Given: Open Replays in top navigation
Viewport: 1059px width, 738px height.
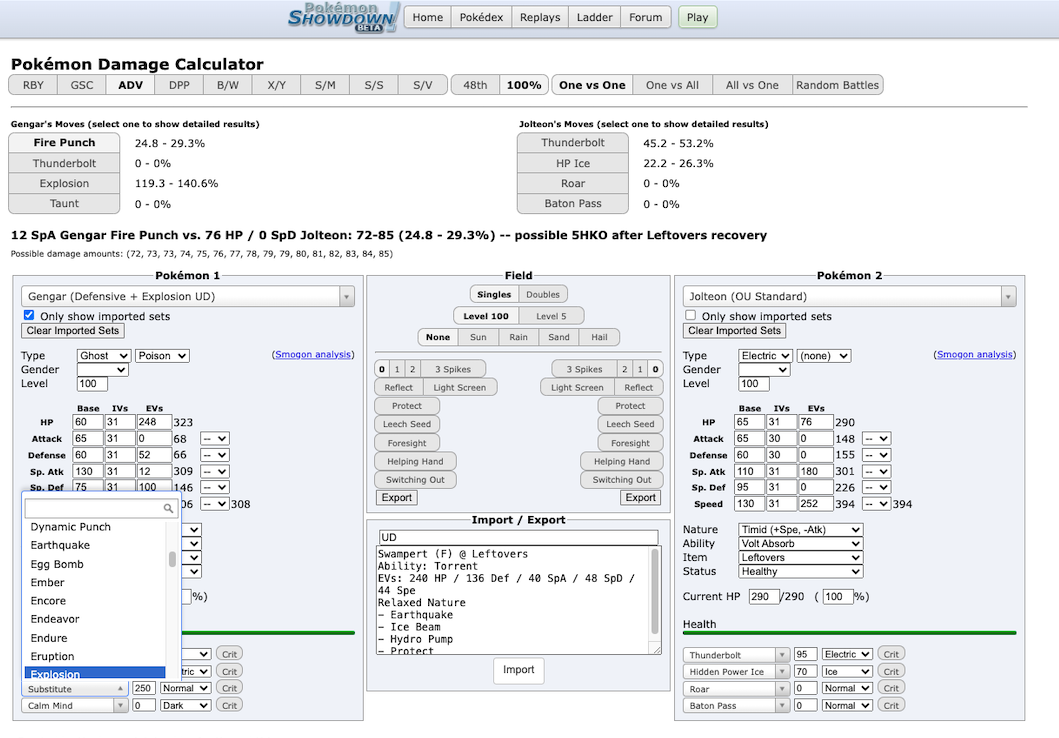Looking at the screenshot, I should 540,18.
